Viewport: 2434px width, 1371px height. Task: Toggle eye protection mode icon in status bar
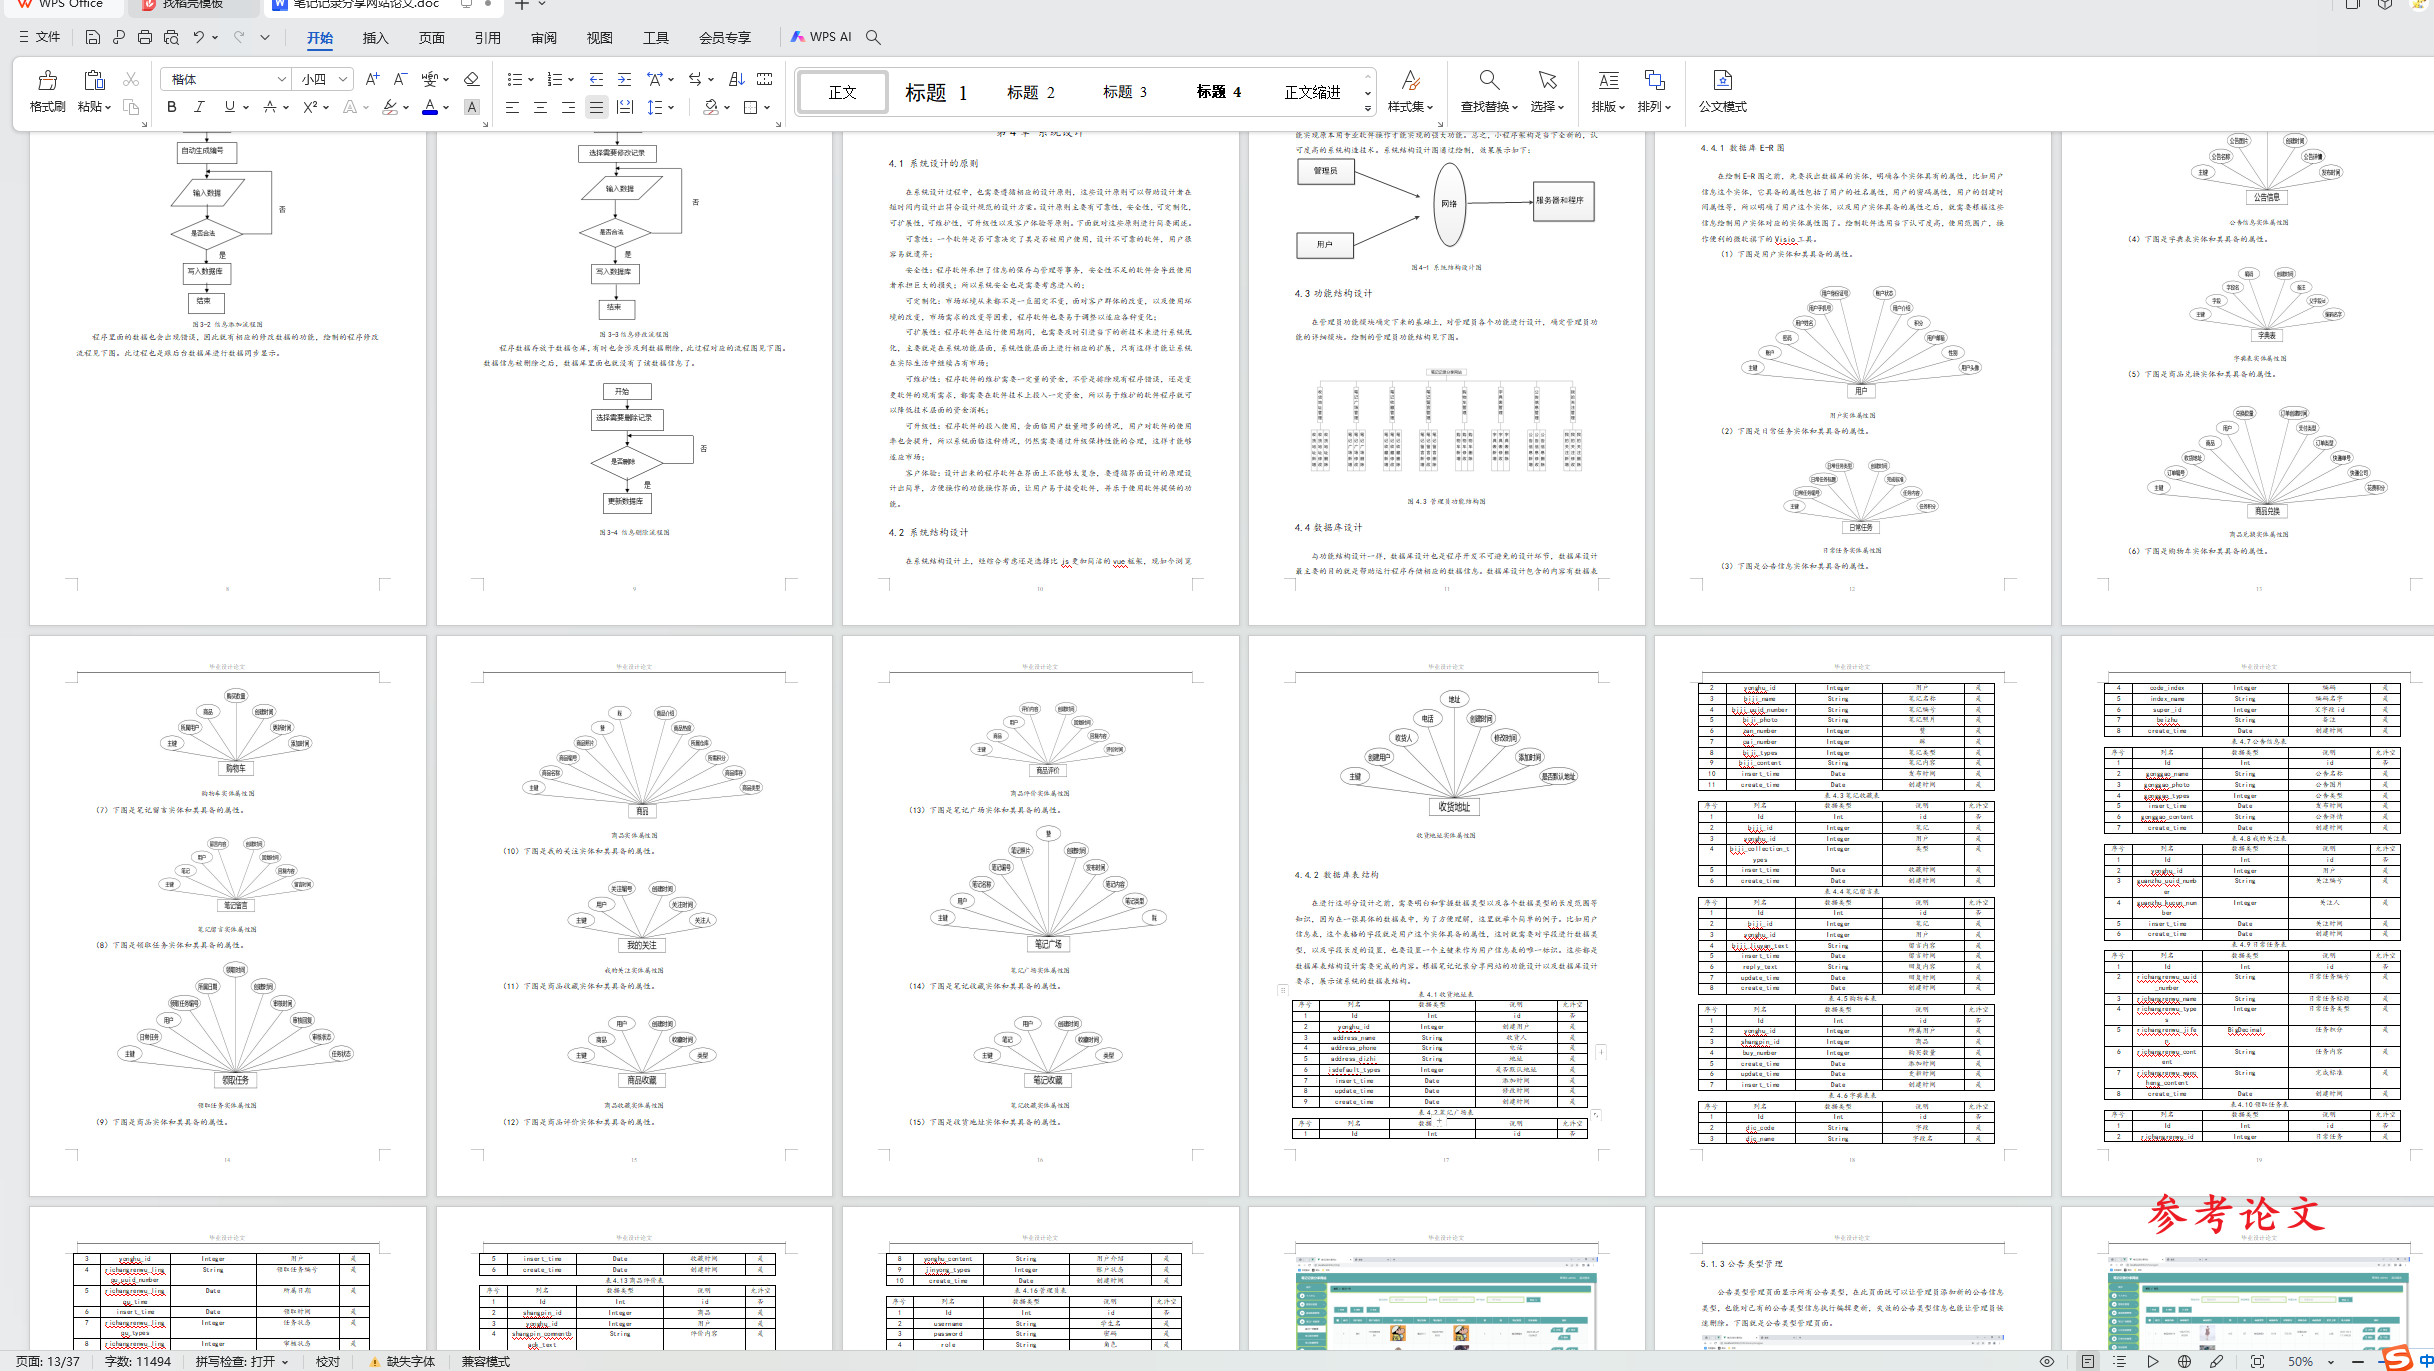click(x=2047, y=1361)
